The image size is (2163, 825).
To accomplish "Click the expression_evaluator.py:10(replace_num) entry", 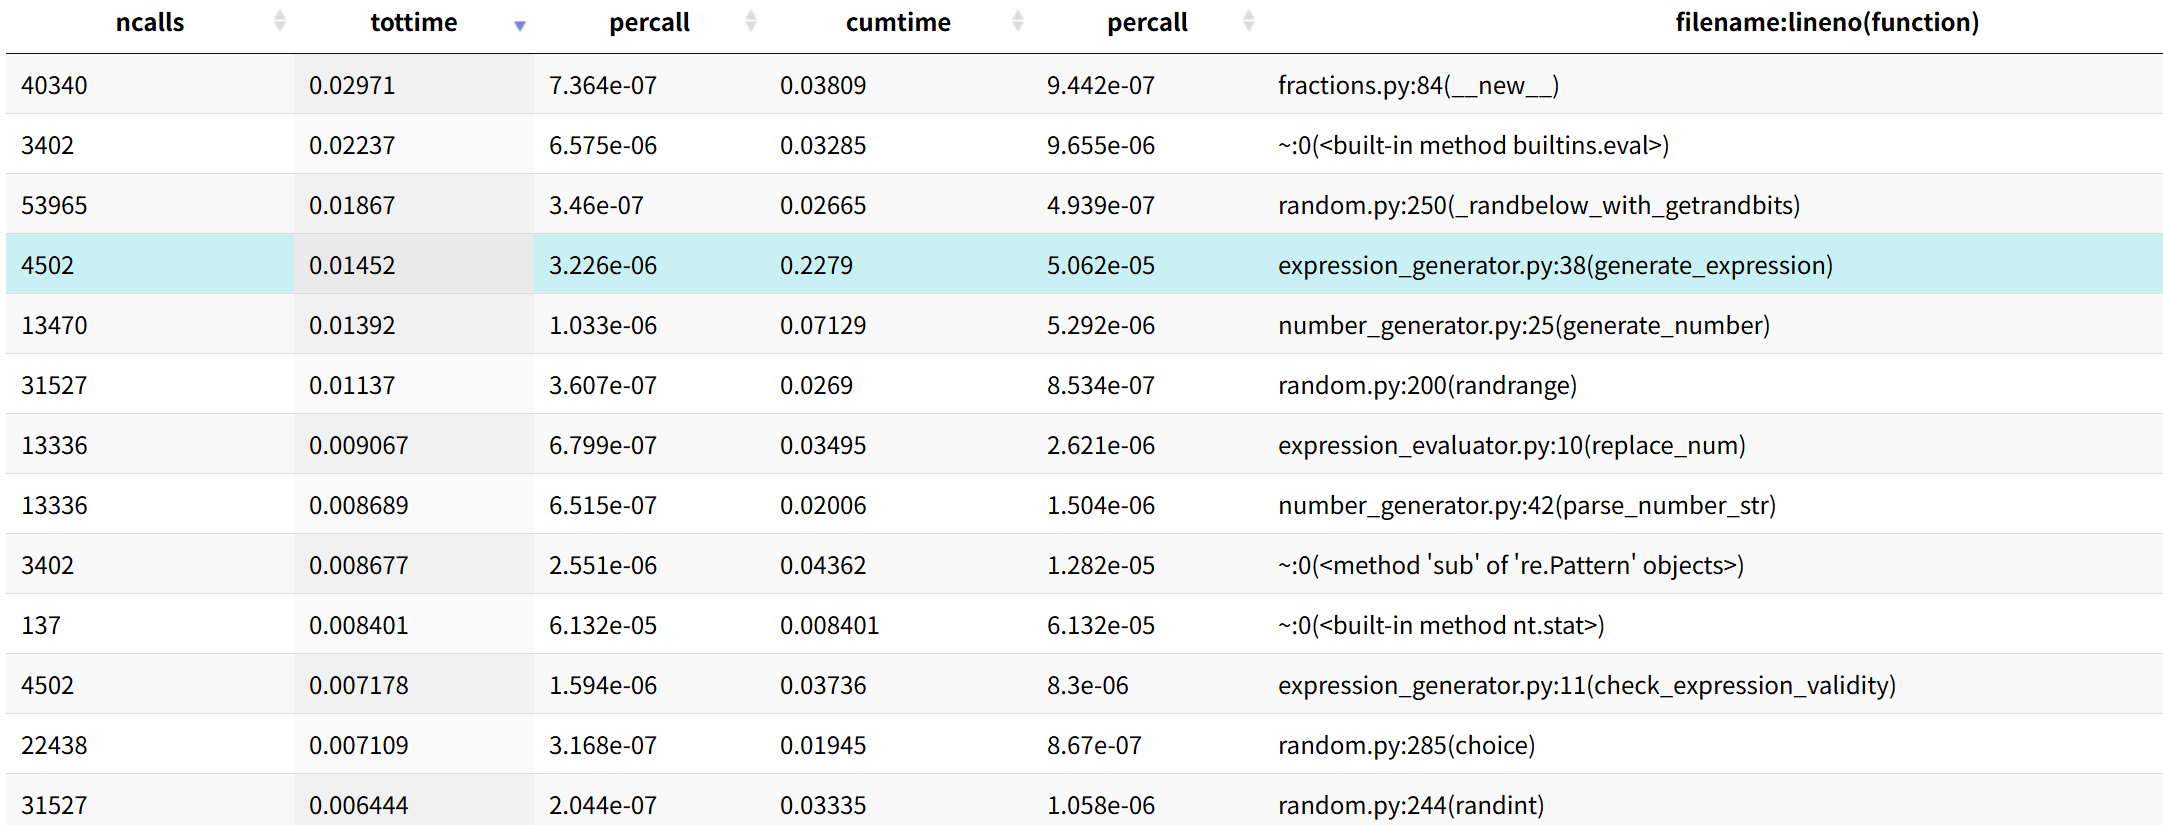I will [1511, 445].
